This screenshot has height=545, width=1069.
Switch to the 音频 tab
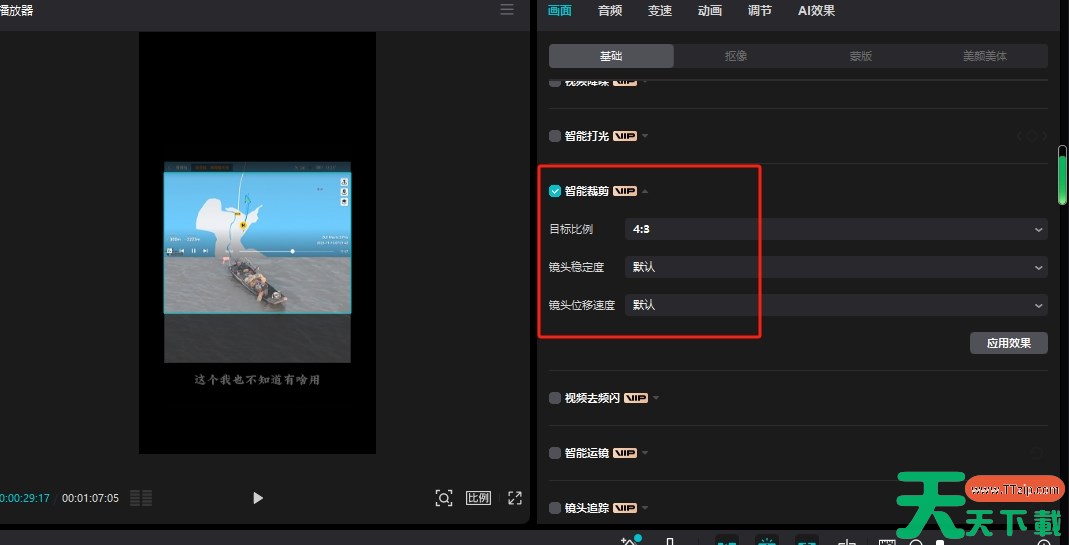click(610, 11)
